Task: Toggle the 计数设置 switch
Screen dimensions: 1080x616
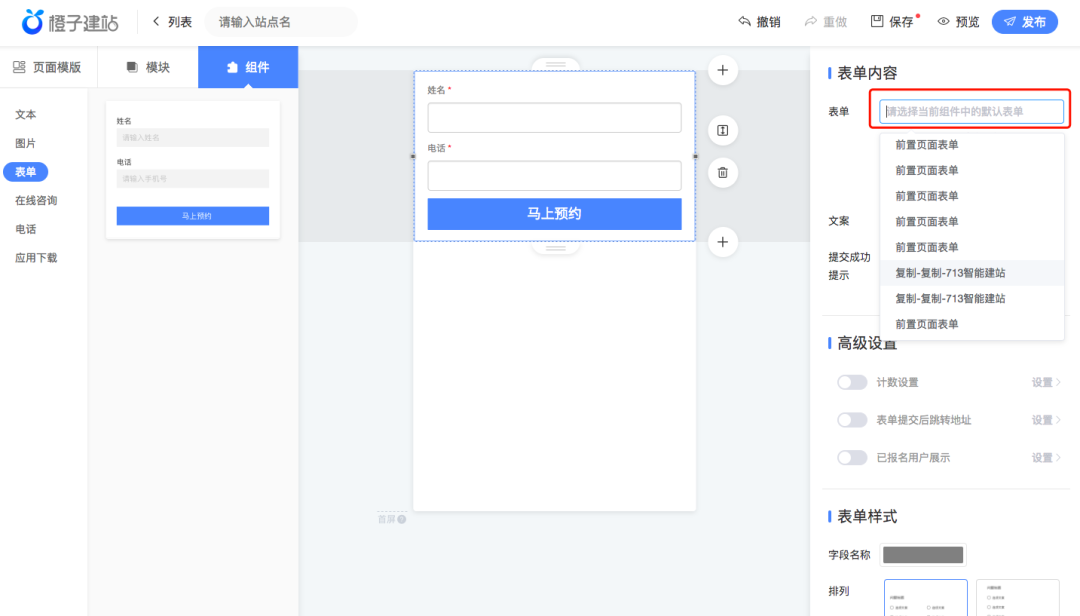Action: pyautogui.click(x=852, y=382)
